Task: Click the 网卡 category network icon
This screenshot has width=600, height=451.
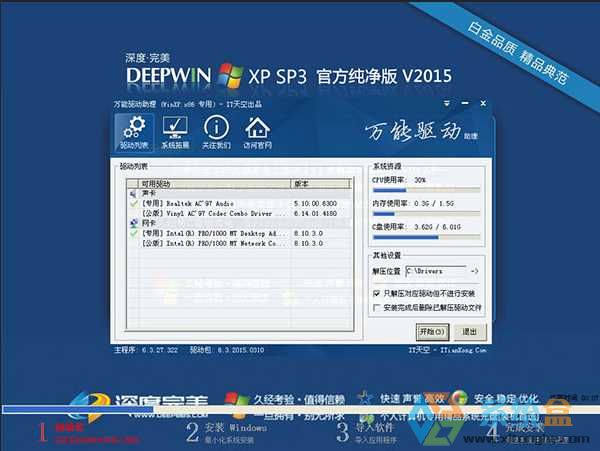Action: [134, 223]
